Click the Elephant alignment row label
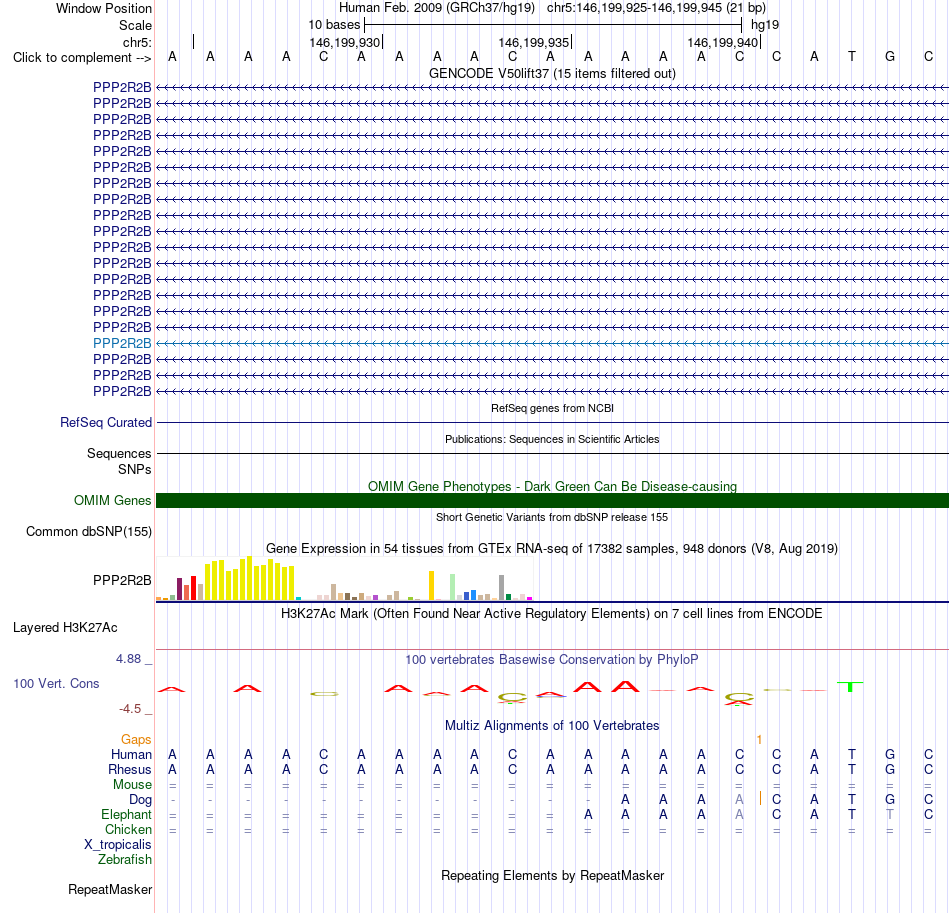 pyautogui.click(x=126, y=815)
